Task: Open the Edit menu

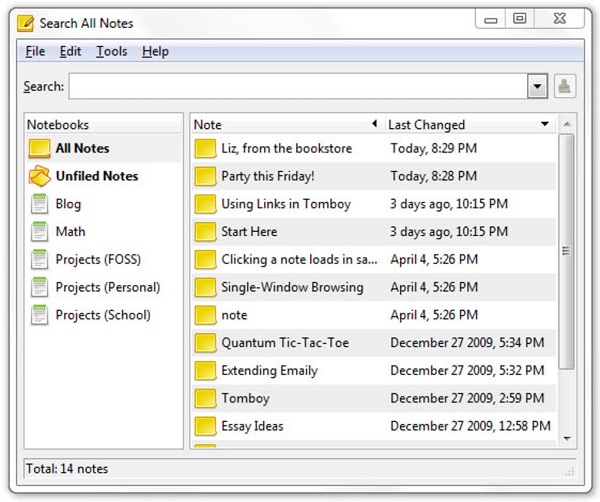Action: point(70,51)
